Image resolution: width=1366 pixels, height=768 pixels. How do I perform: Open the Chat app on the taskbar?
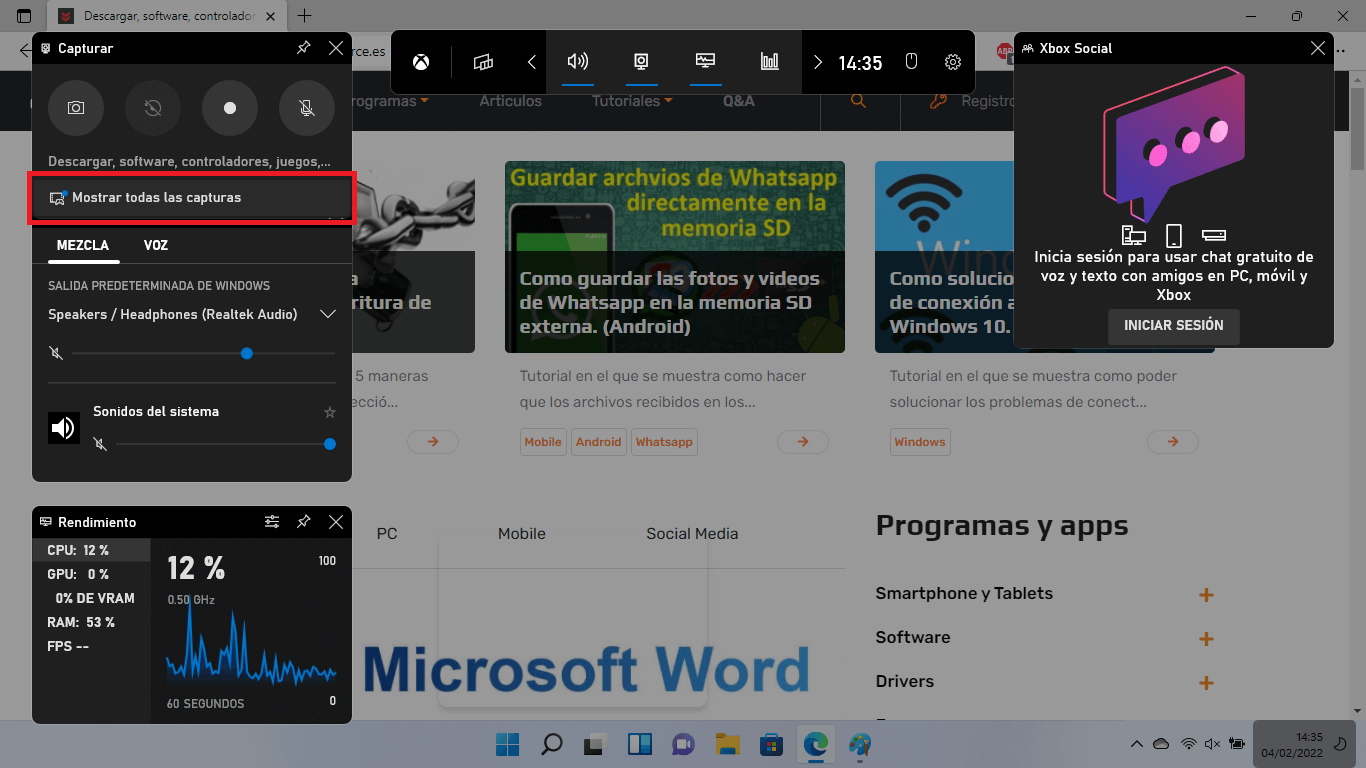coord(683,744)
